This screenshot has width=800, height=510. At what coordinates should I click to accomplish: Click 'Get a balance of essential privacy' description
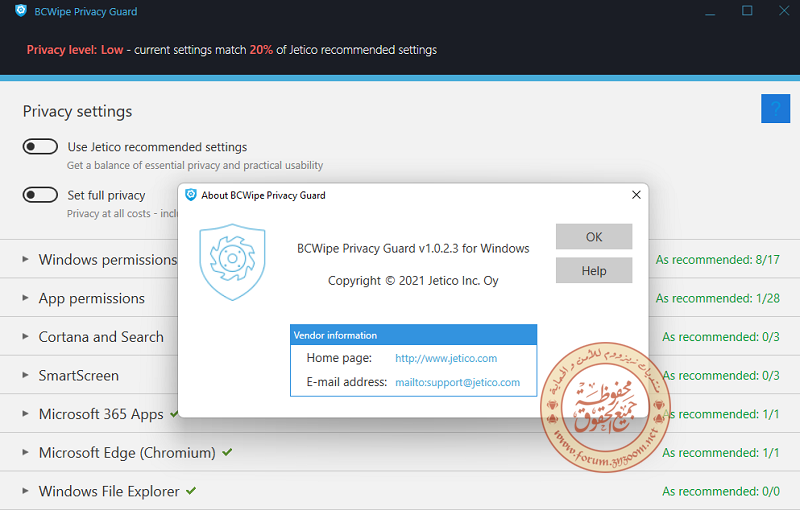pos(195,165)
